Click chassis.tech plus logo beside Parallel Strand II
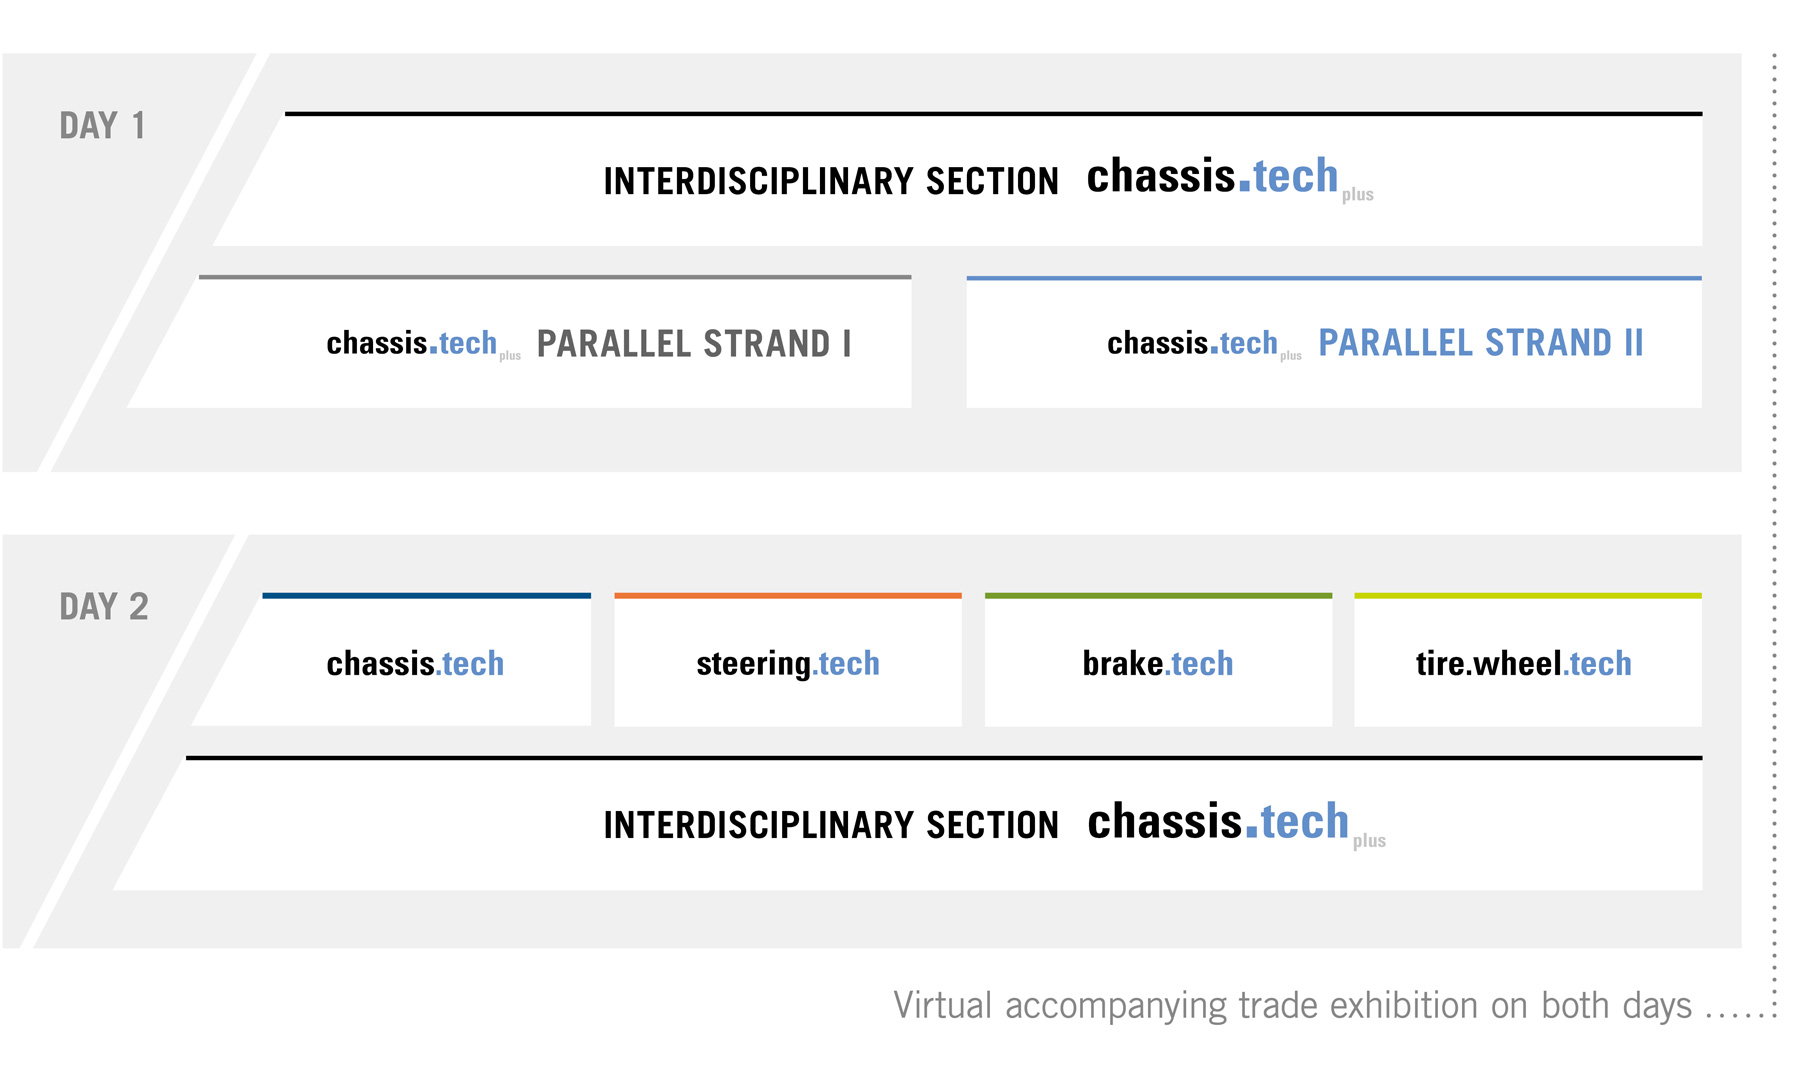Image resolution: width=1800 pixels, height=1076 pixels. [x=1204, y=344]
